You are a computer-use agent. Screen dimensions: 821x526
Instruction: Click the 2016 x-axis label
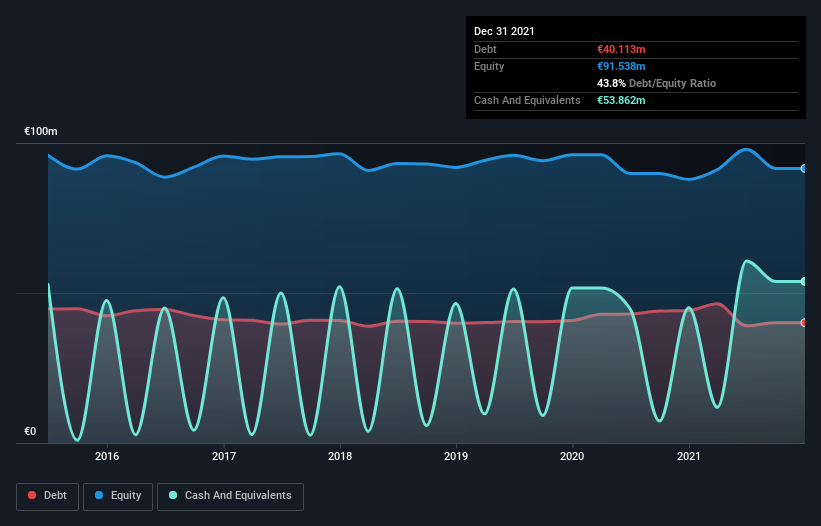click(x=107, y=456)
